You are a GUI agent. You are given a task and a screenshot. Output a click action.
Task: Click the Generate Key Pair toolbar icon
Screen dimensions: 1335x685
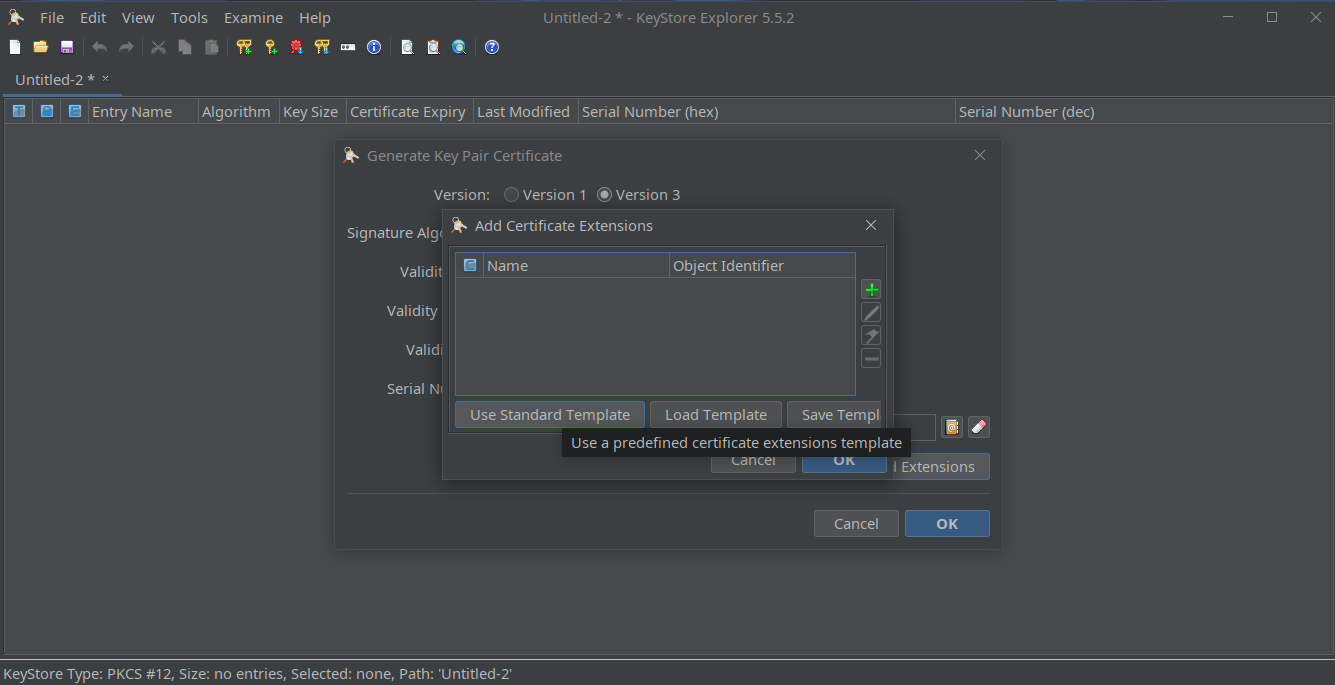coord(244,47)
